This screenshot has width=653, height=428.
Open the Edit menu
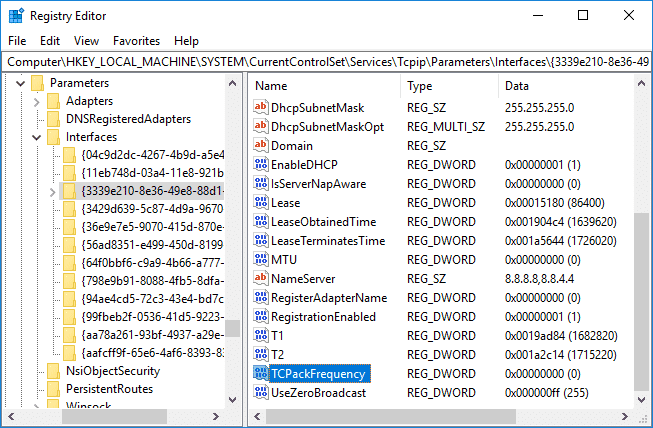(50, 41)
